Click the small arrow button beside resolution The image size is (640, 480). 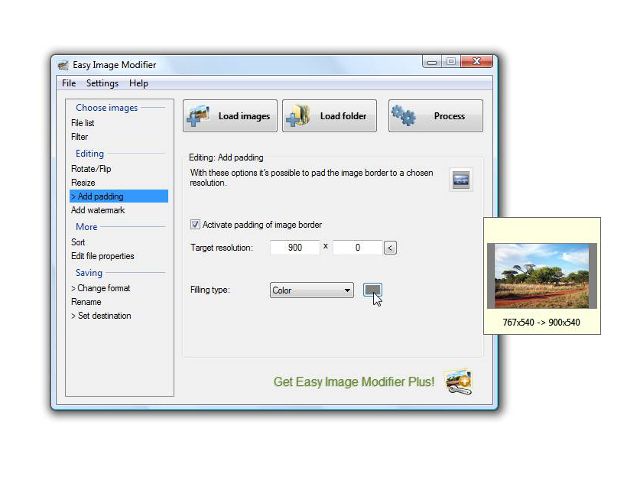[x=390, y=248]
